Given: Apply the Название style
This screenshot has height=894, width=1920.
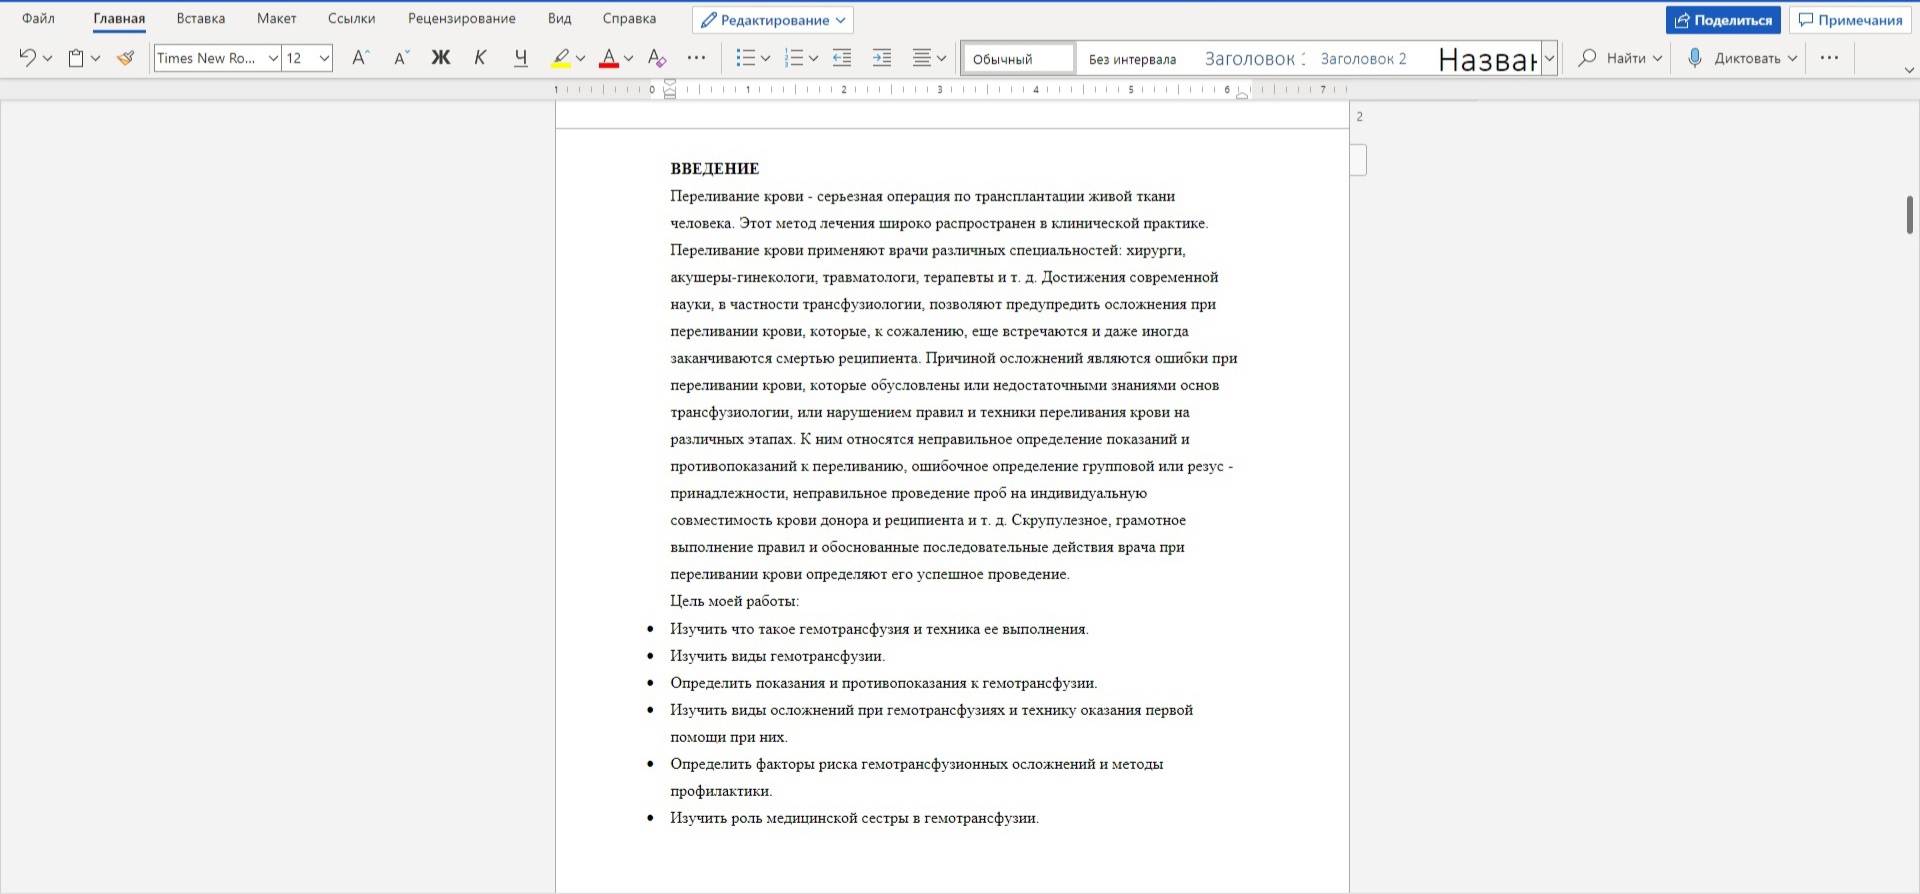Looking at the screenshot, I should 1486,60.
